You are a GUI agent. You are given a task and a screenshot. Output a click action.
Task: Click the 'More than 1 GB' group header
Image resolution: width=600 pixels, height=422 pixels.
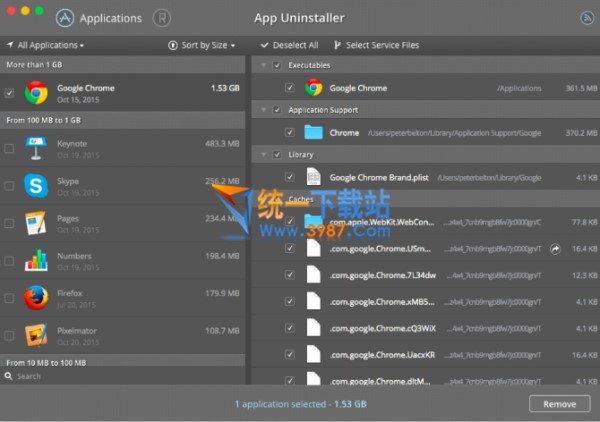(x=122, y=65)
